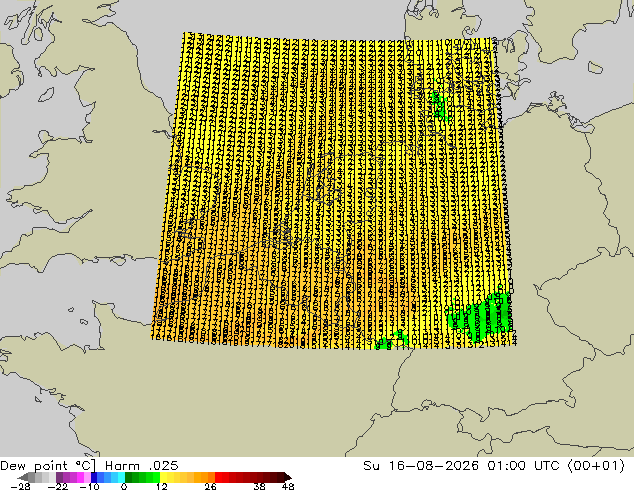
Task: Click the 'Harm .025' model label
Action: (x=142, y=466)
